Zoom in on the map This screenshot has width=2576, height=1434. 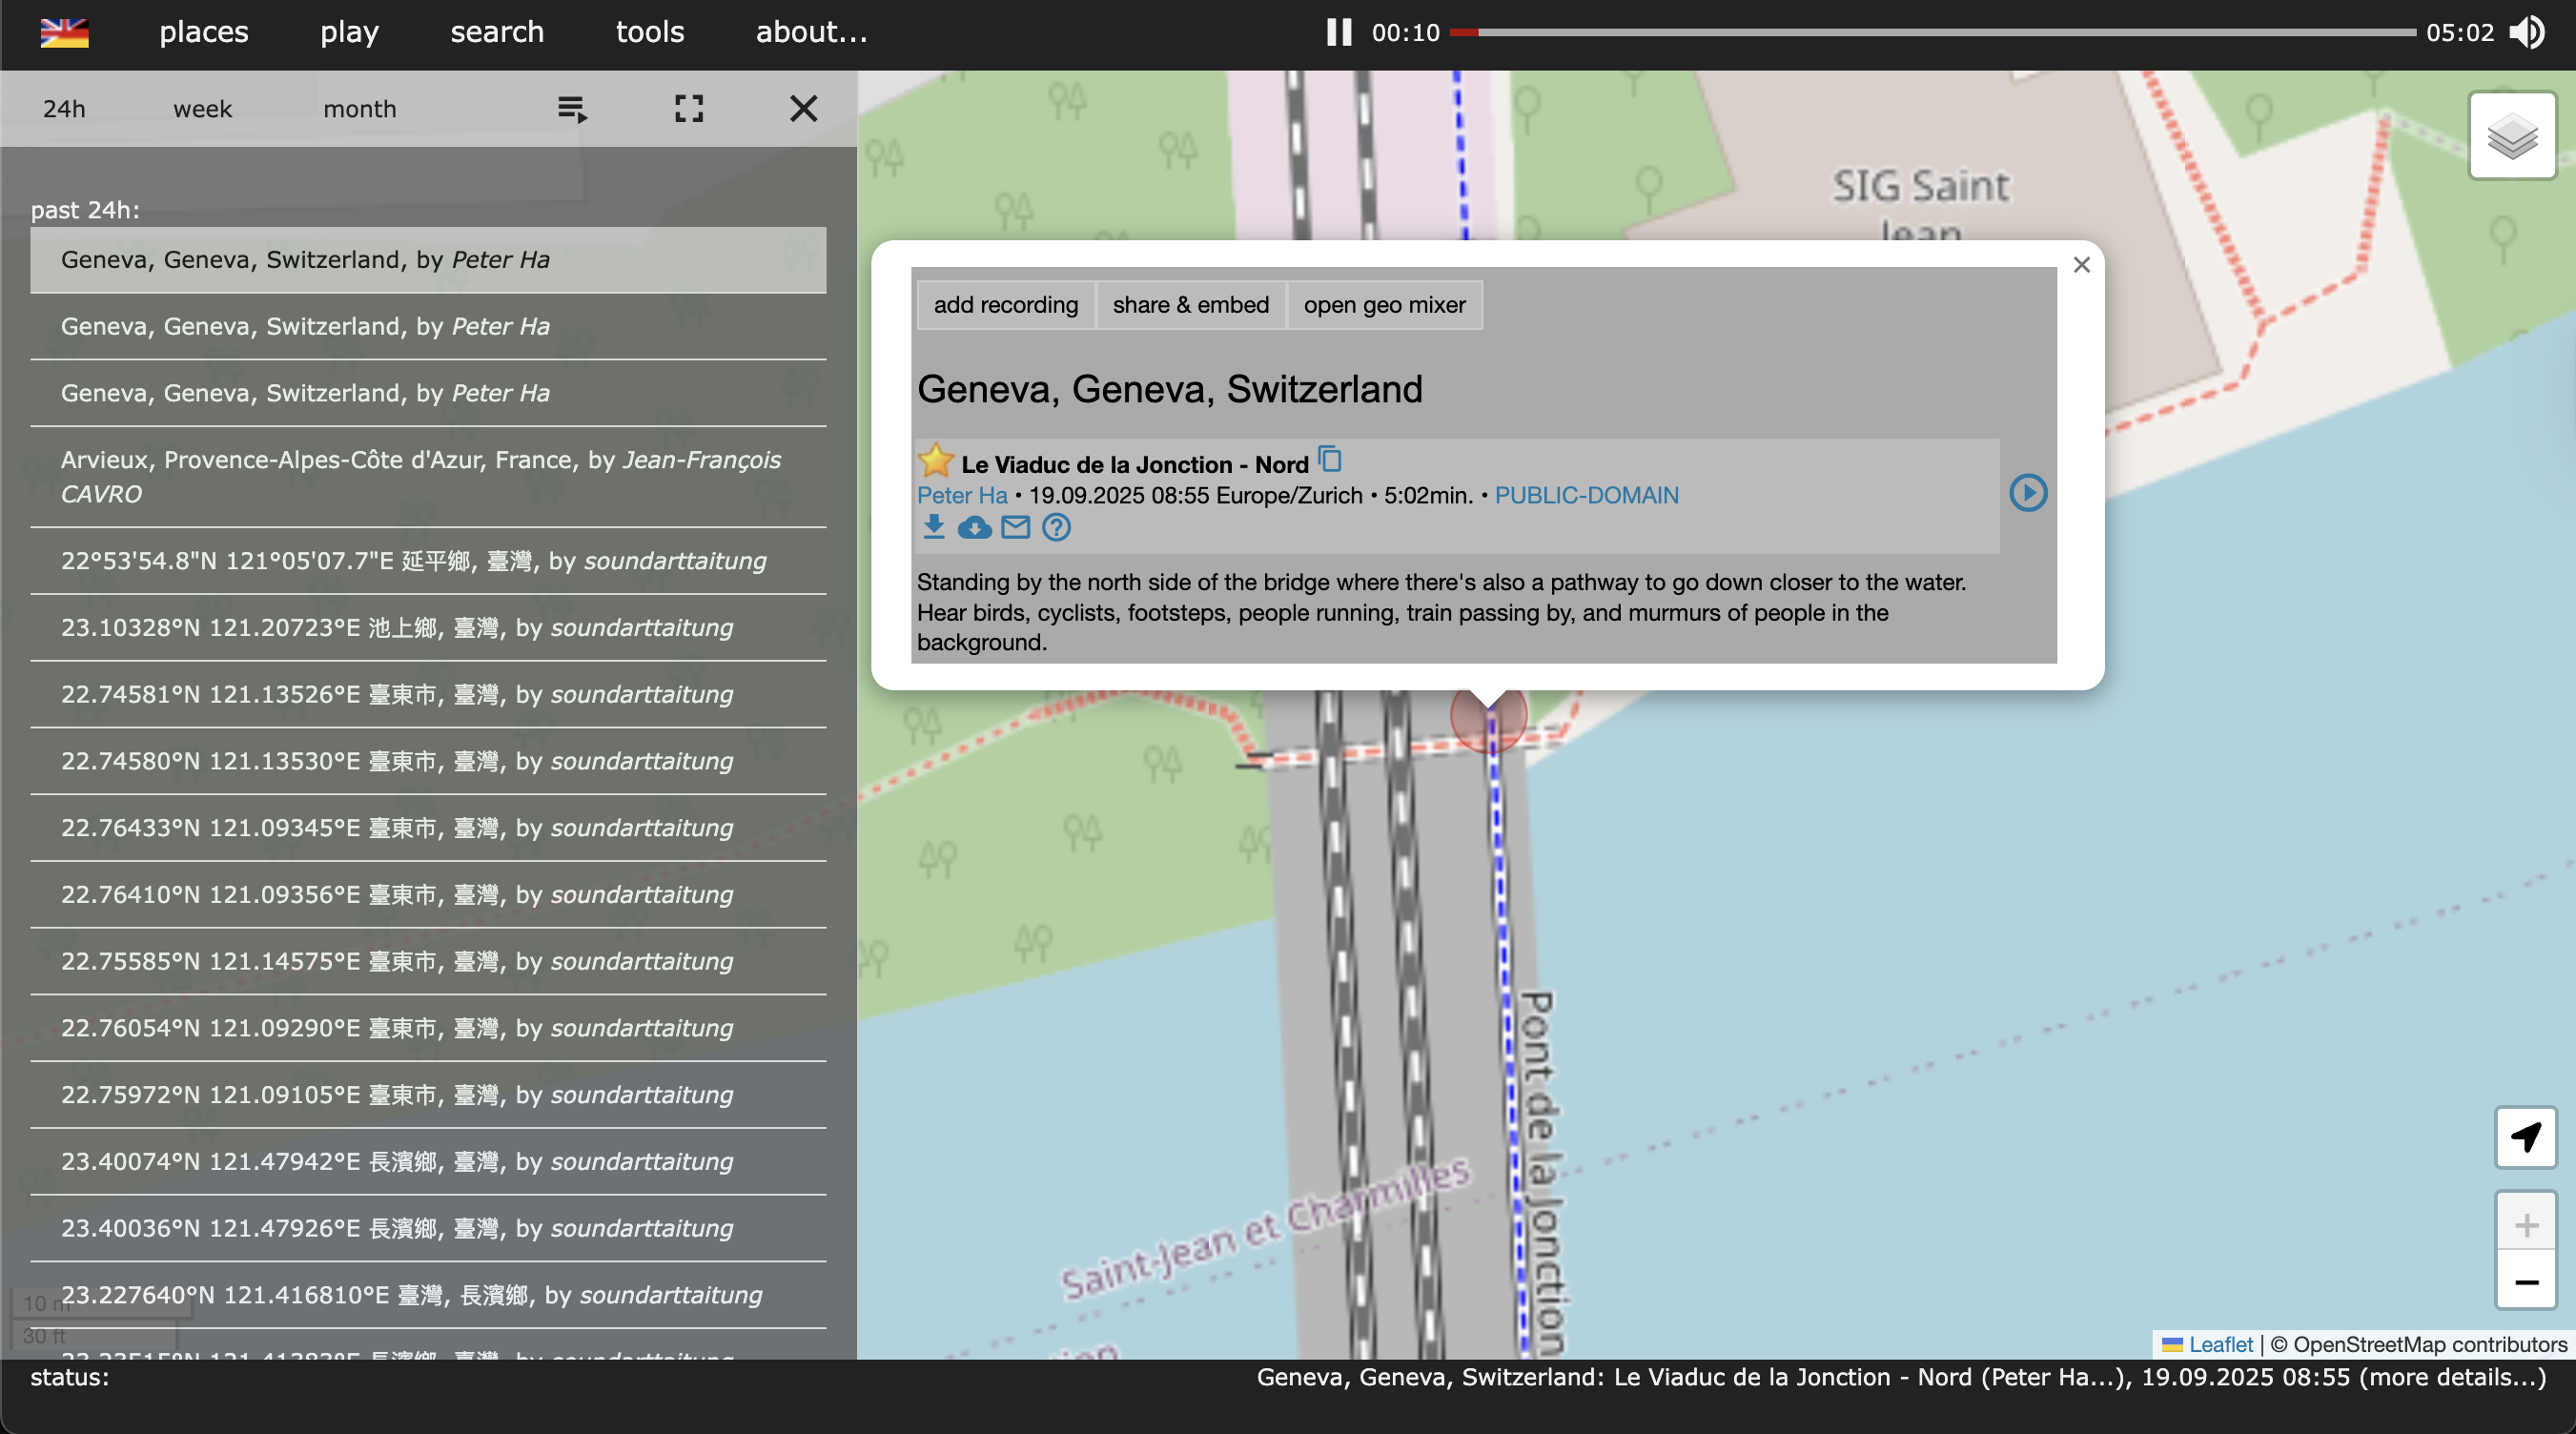(x=2525, y=1224)
